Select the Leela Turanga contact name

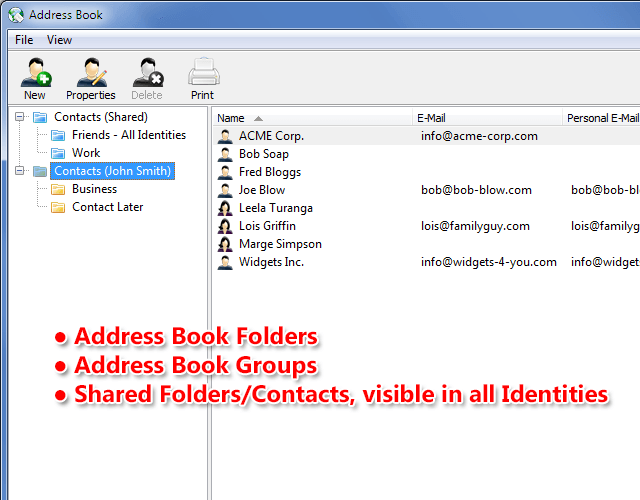276,208
